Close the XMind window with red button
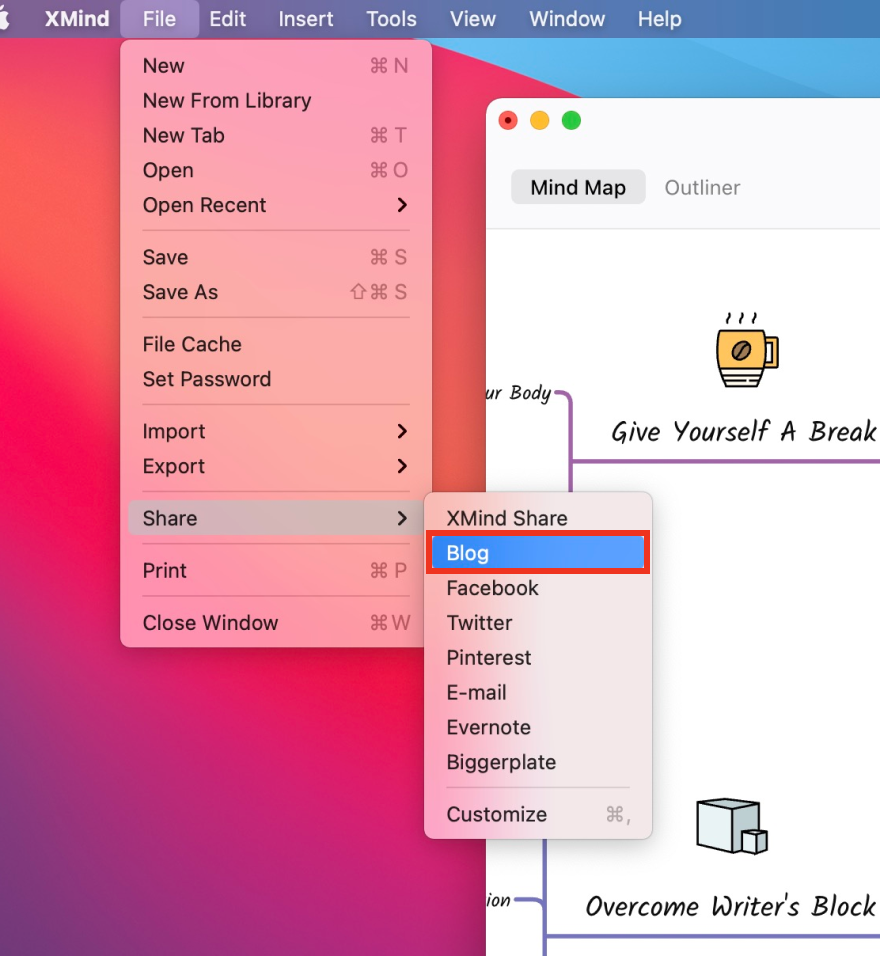 click(x=507, y=120)
